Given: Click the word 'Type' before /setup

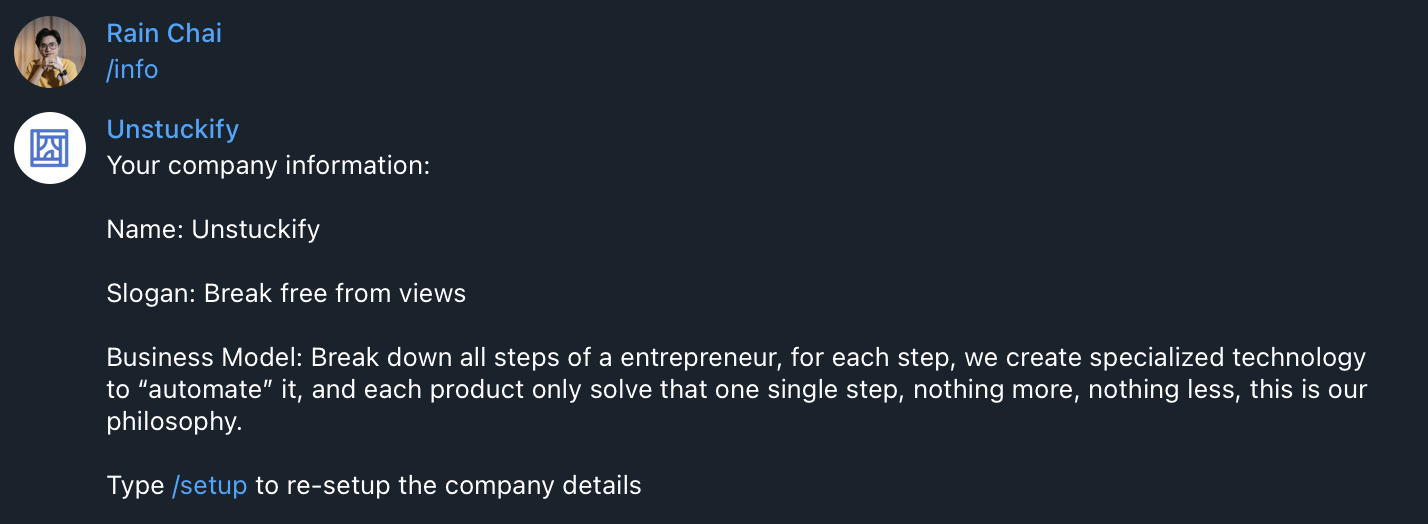Looking at the screenshot, I should pyautogui.click(x=135, y=486).
